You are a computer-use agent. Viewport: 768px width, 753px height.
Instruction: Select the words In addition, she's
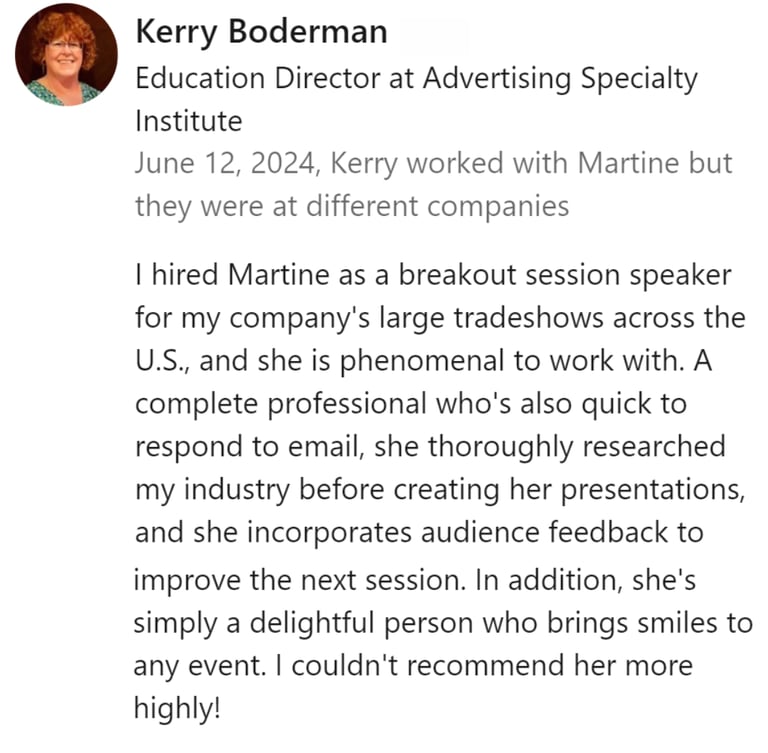(585, 580)
